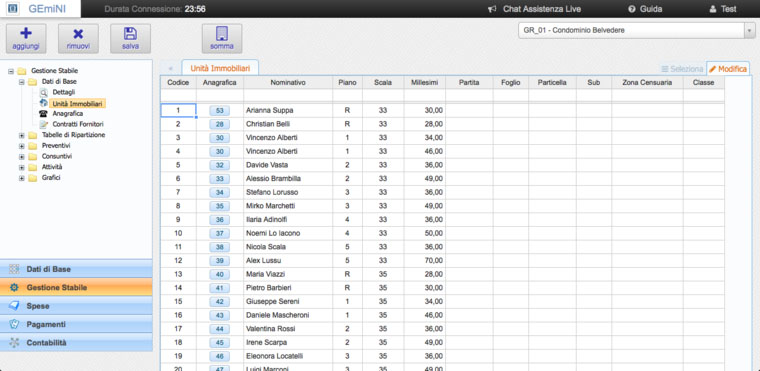Expand the Tabelle di Ripartizione folder
This screenshot has width=760, height=371.
click(21, 135)
